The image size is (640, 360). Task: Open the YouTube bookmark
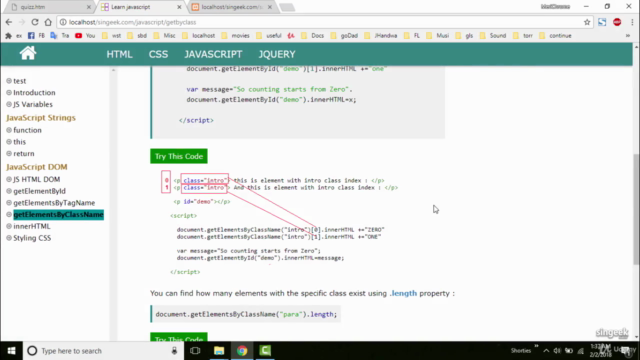[x=85, y=36]
